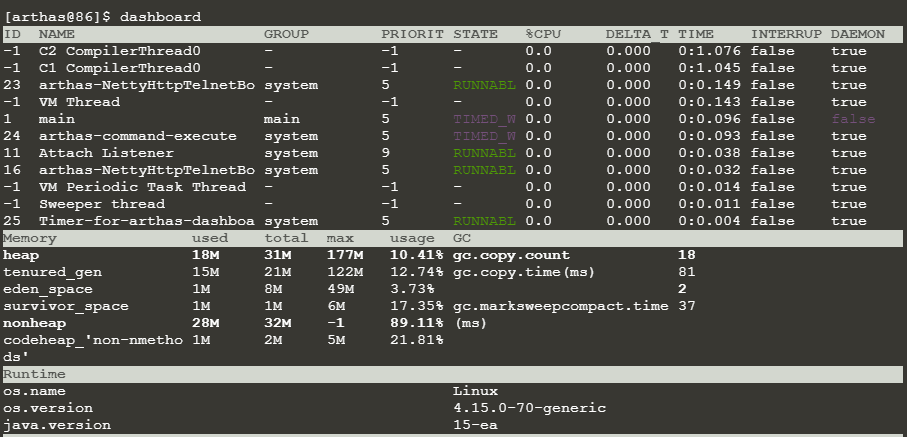The image size is (907, 437).
Task: Click heap usage 10.41%
Action: [x=416, y=255]
